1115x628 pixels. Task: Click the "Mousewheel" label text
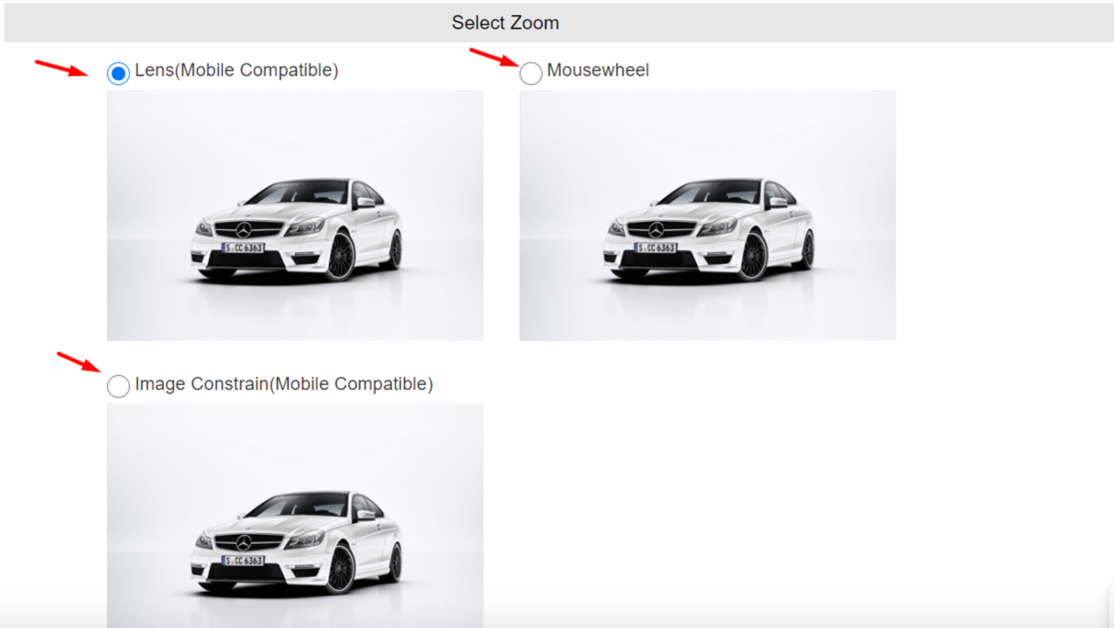point(598,70)
